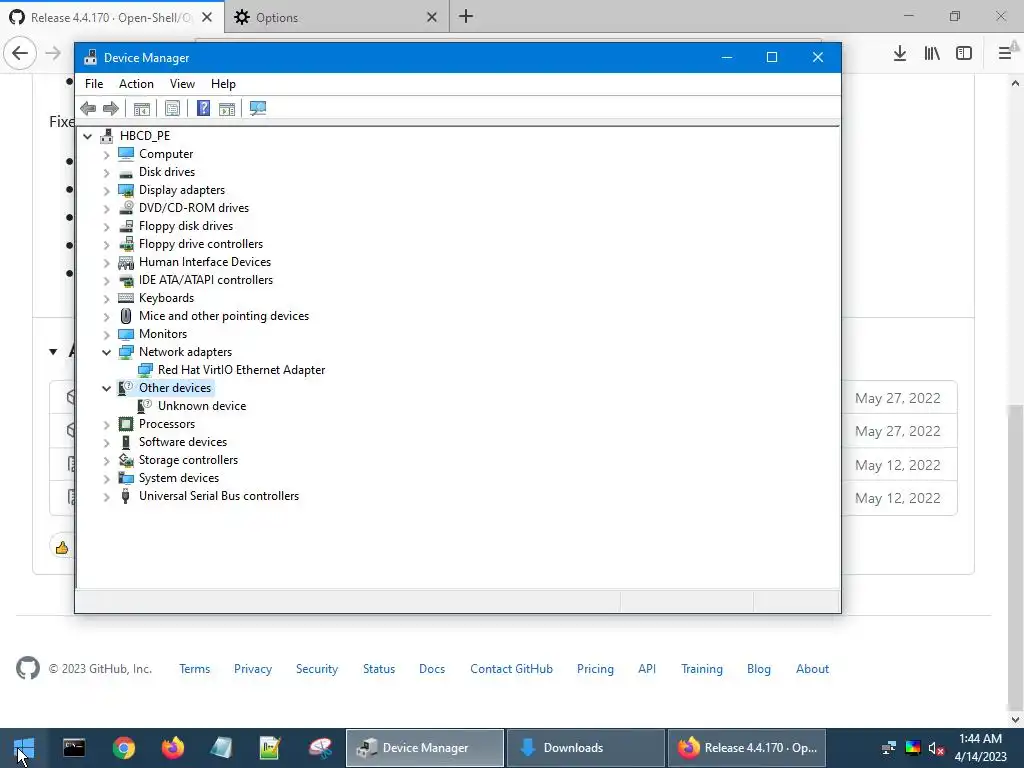The height and width of the screenshot is (768, 1024).
Task: Click the muted speaker tray icon
Action: (x=936, y=748)
